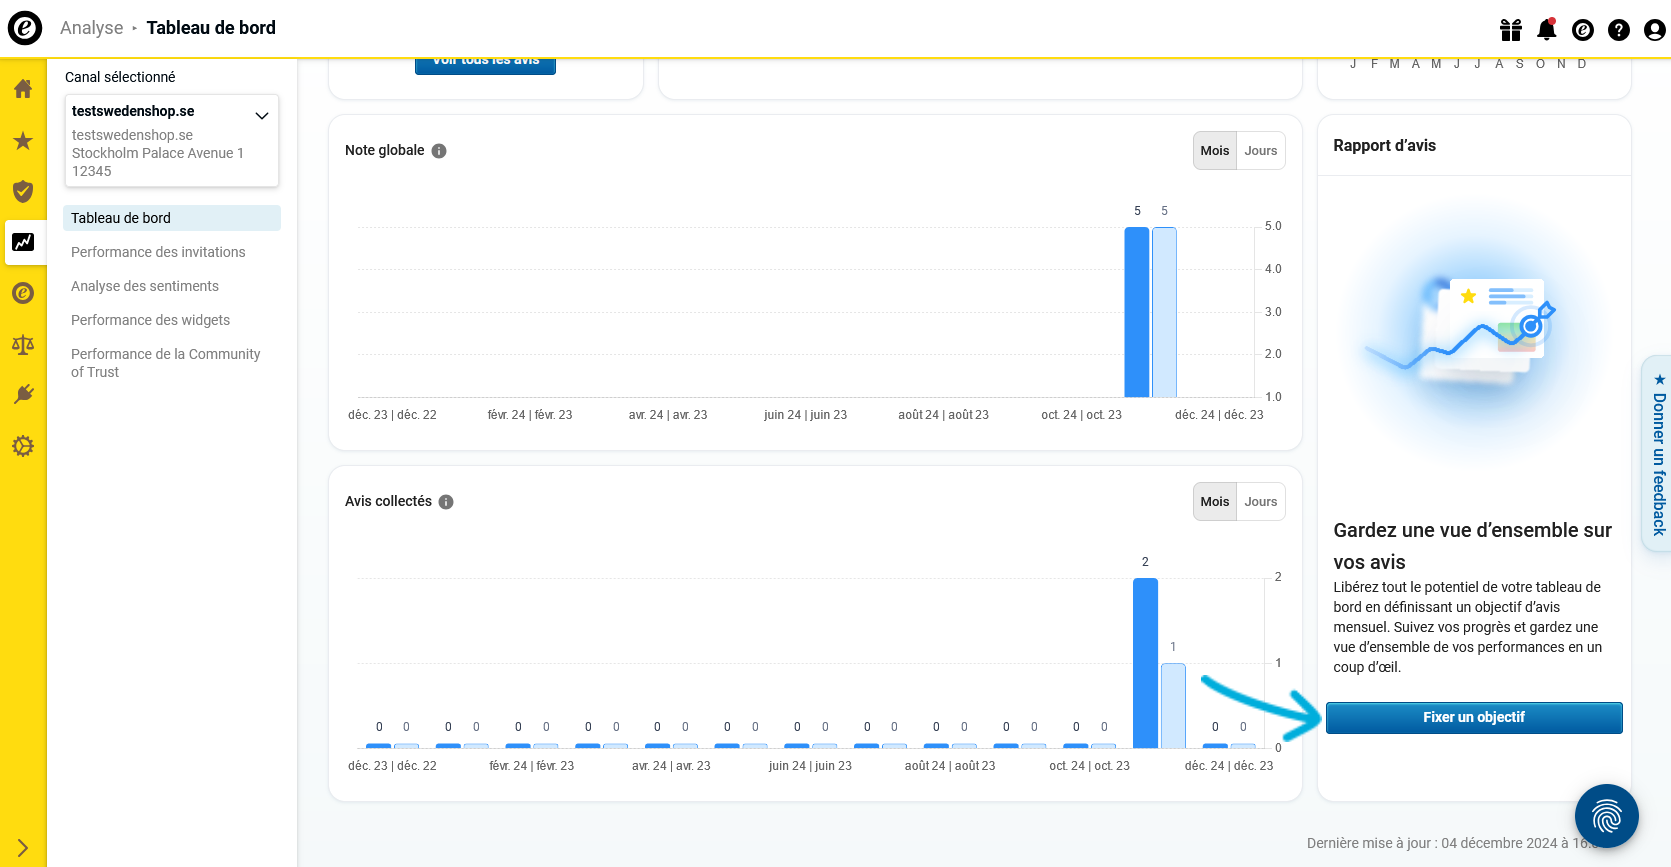The image size is (1671, 867).
Task: Switch Avis collectés chart to Jours
Action: pyautogui.click(x=1261, y=502)
